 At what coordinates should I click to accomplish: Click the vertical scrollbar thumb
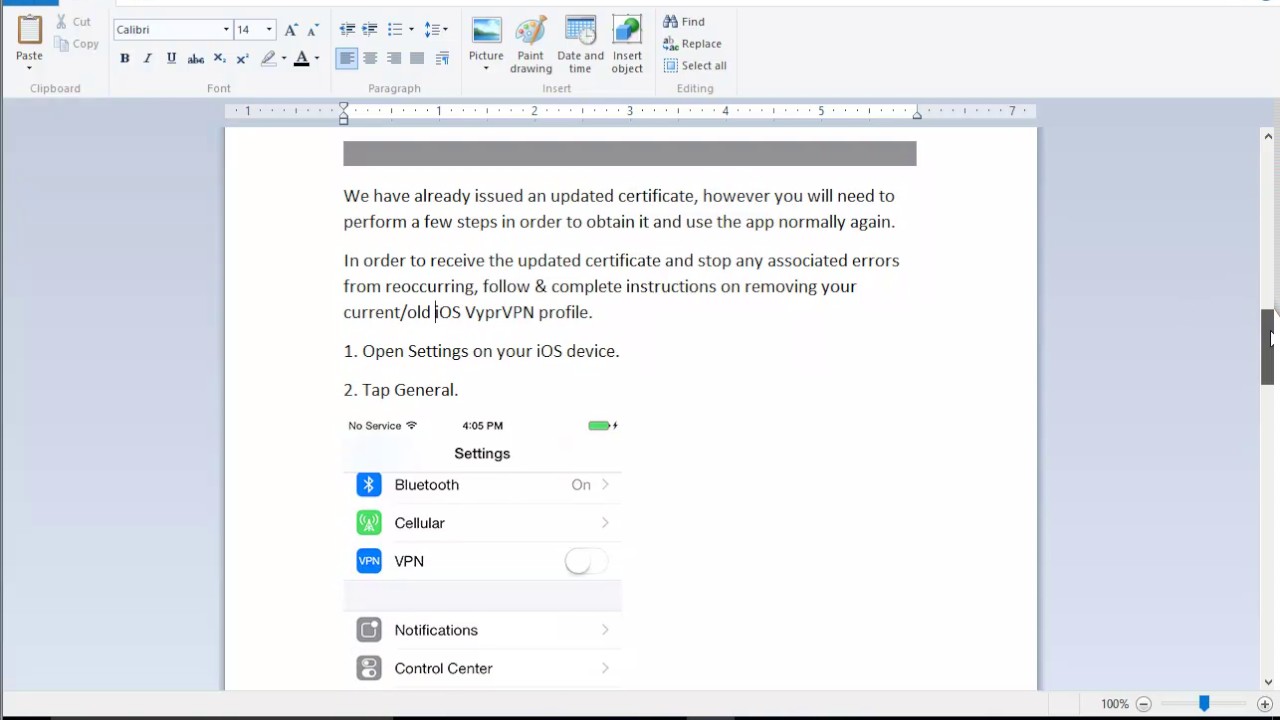[1267, 347]
